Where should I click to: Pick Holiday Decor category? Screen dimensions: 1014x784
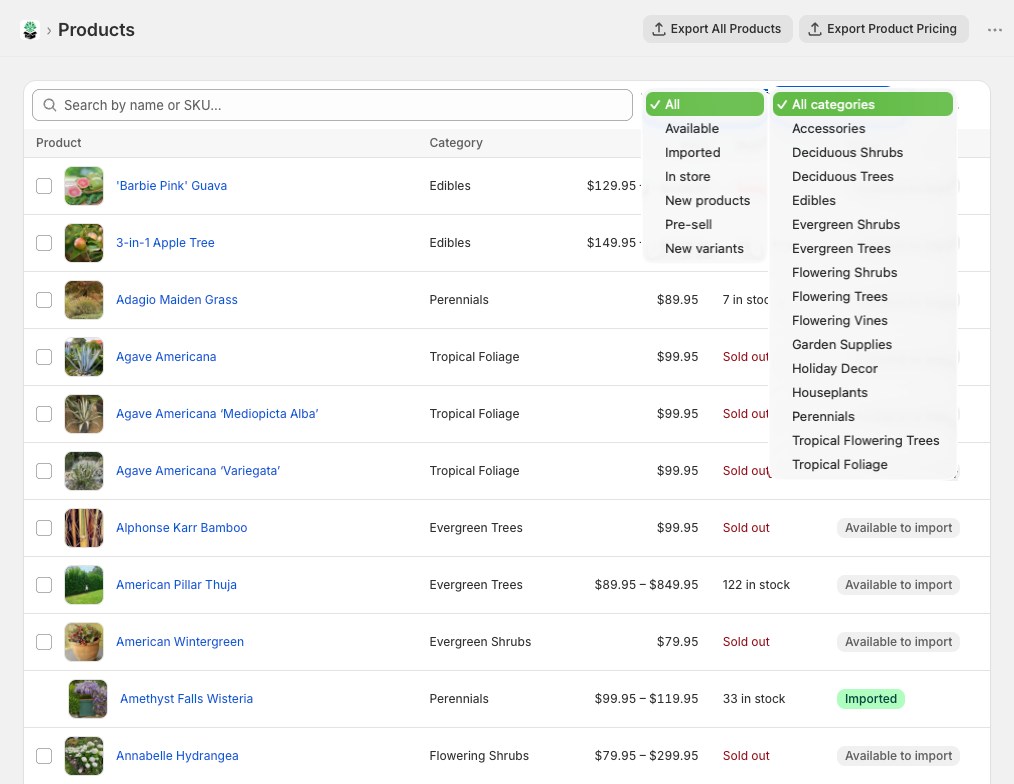point(863,367)
